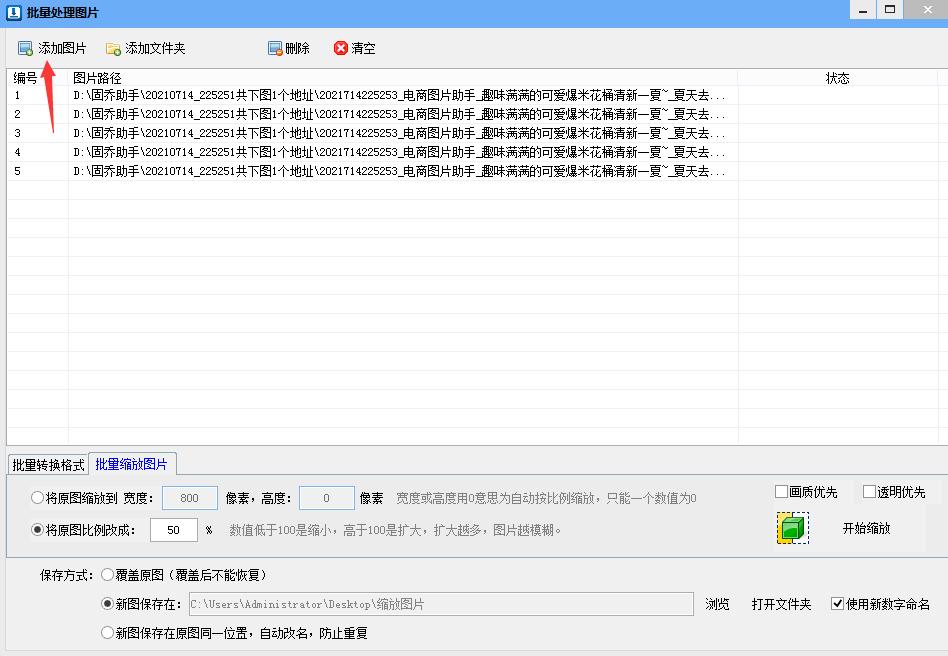Viewport: 948px width, 656px height.
Task: Uncheck the 使用新数字命名 renaming checkbox
Action: pos(836,603)
